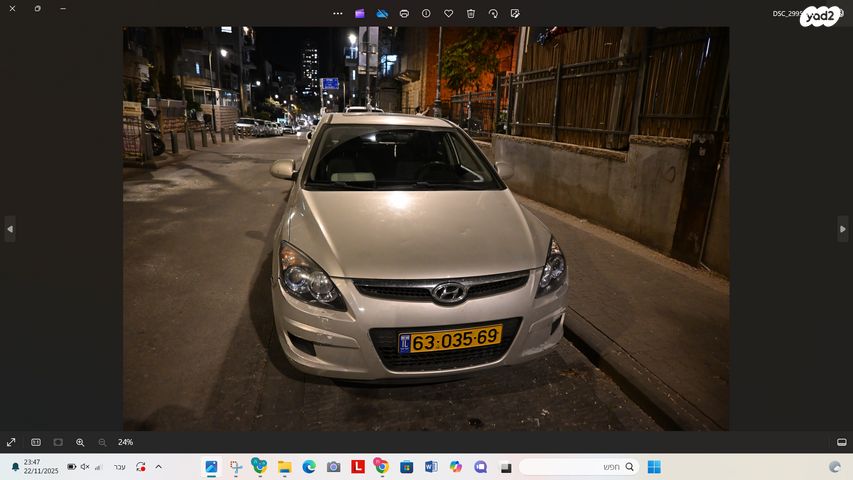
Task: Launch Microsoft Edge from the taskbar
Action: pyautogui.click(x=309, y=467)
